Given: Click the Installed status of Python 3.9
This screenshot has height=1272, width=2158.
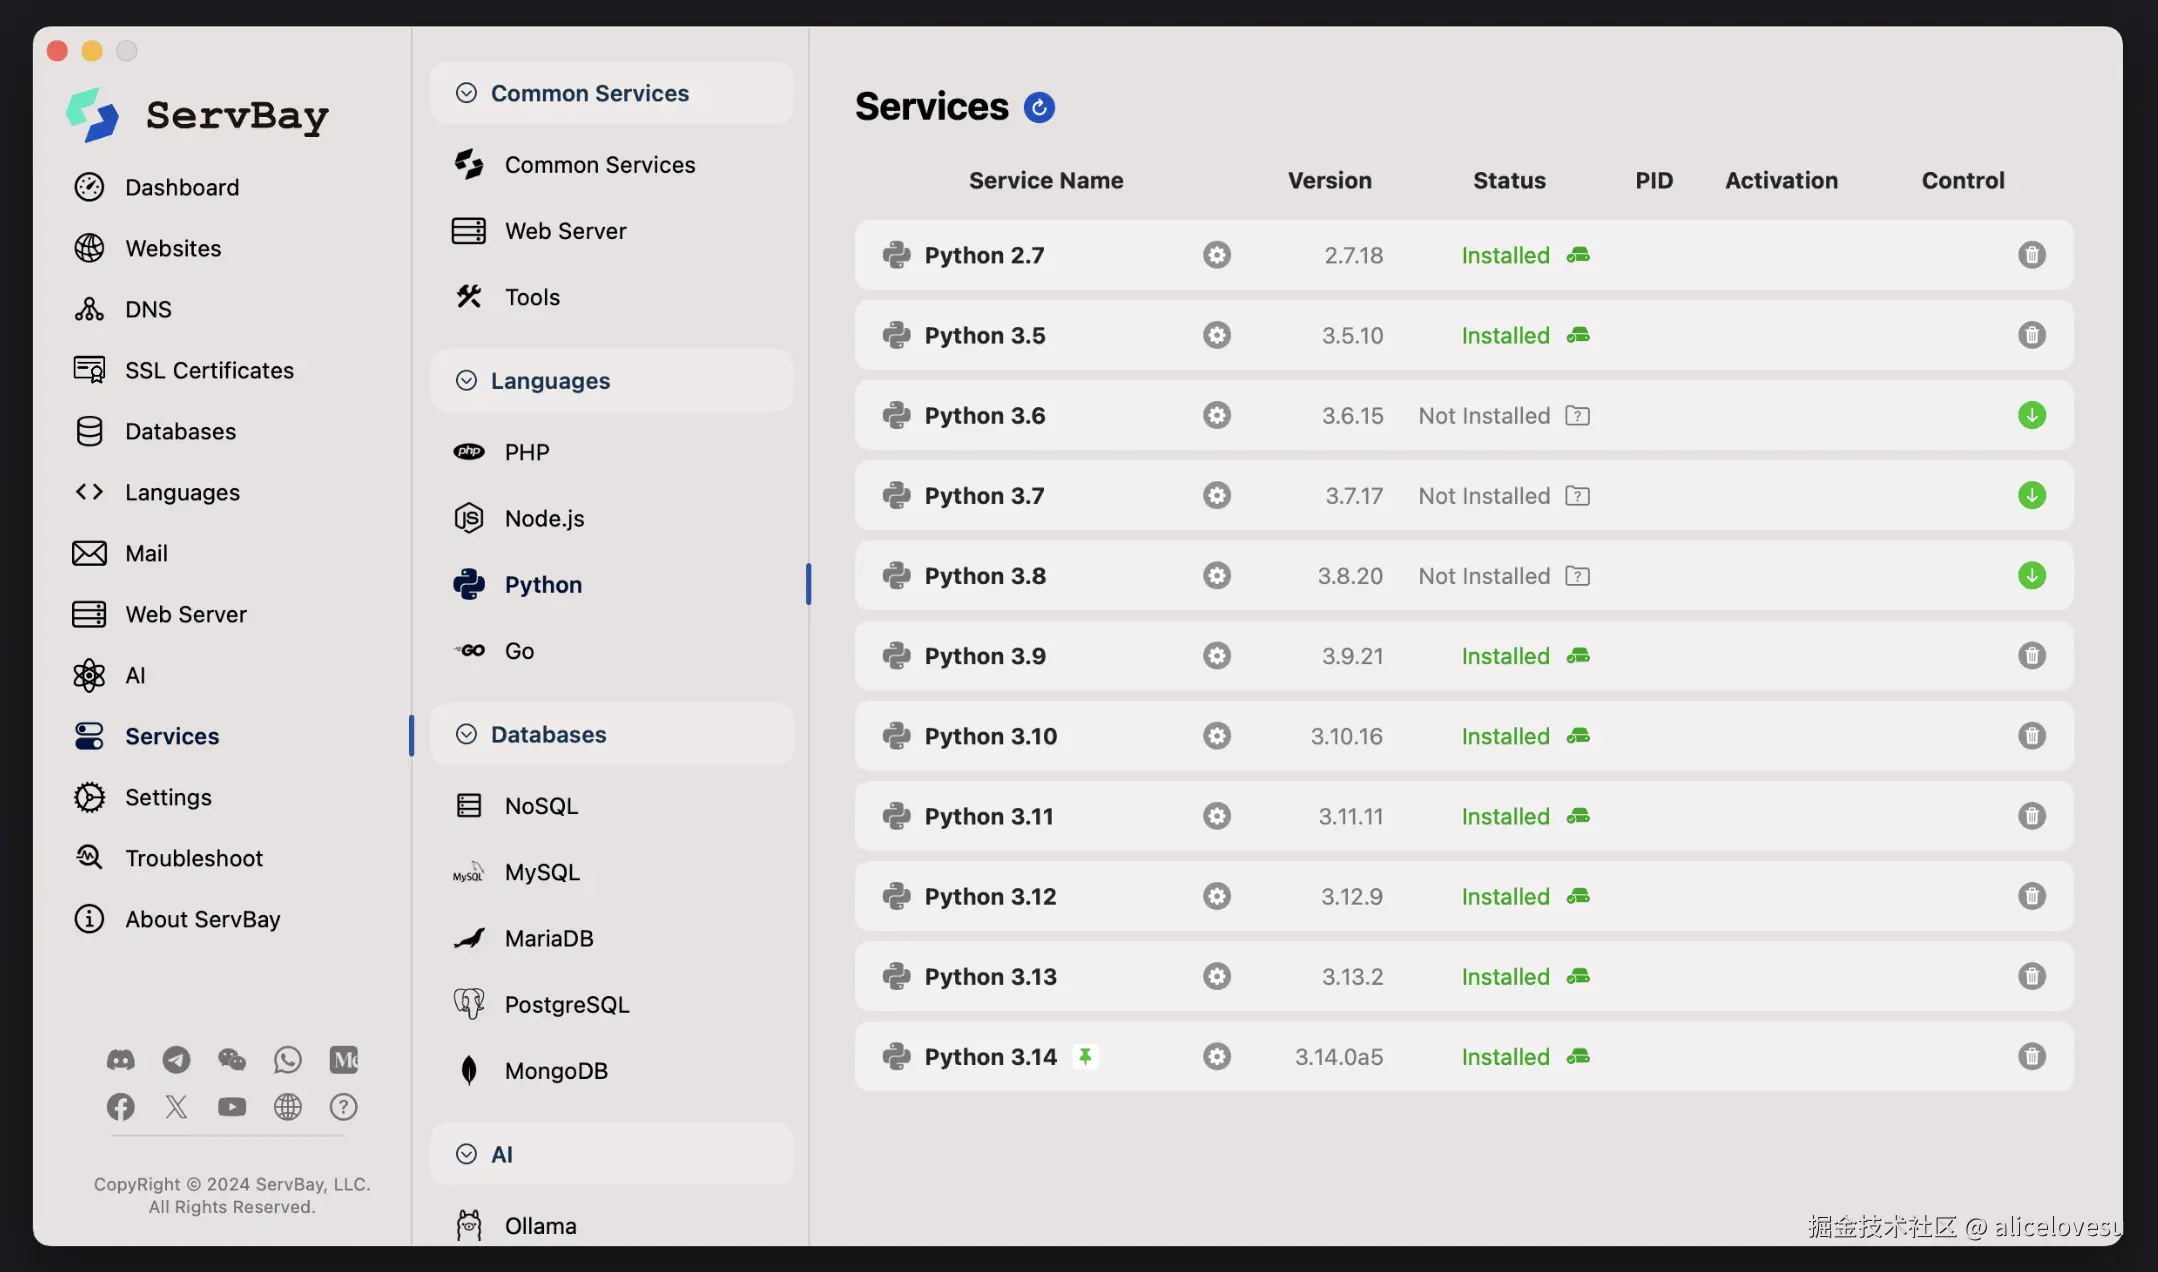Looking at the screenshot, I should tap(1505, 656).
